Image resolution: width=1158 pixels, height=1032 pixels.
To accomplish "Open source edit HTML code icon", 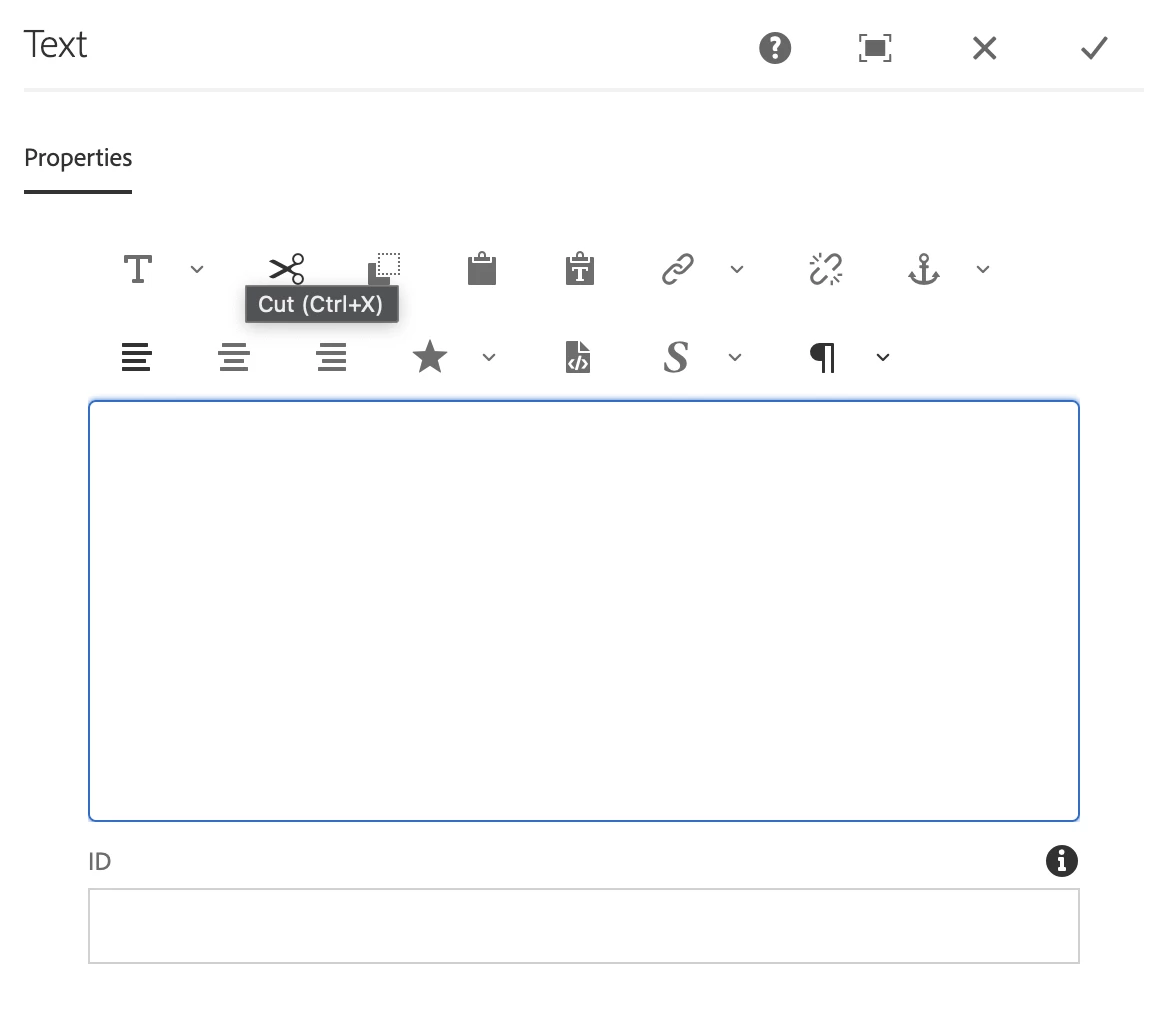I will click(x=578, y=357).
